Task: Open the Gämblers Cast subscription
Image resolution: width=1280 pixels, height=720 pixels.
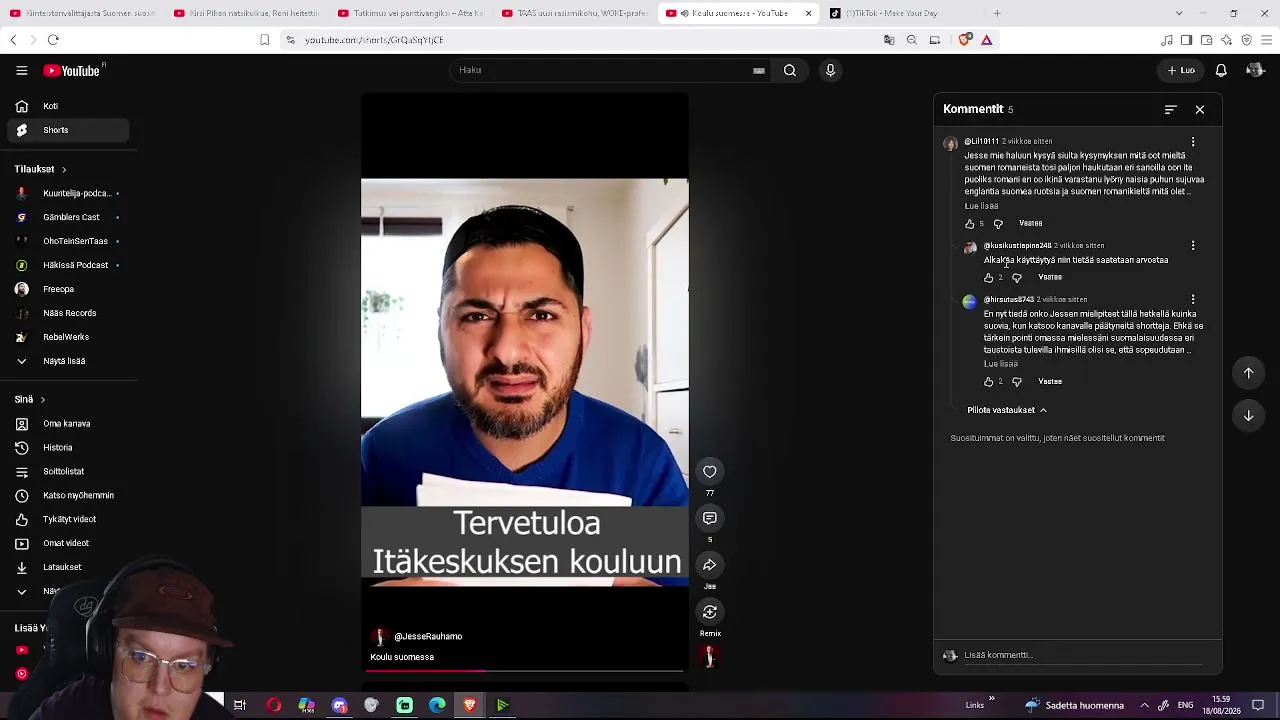Action: pyautogui.click(x=68, y=217)
